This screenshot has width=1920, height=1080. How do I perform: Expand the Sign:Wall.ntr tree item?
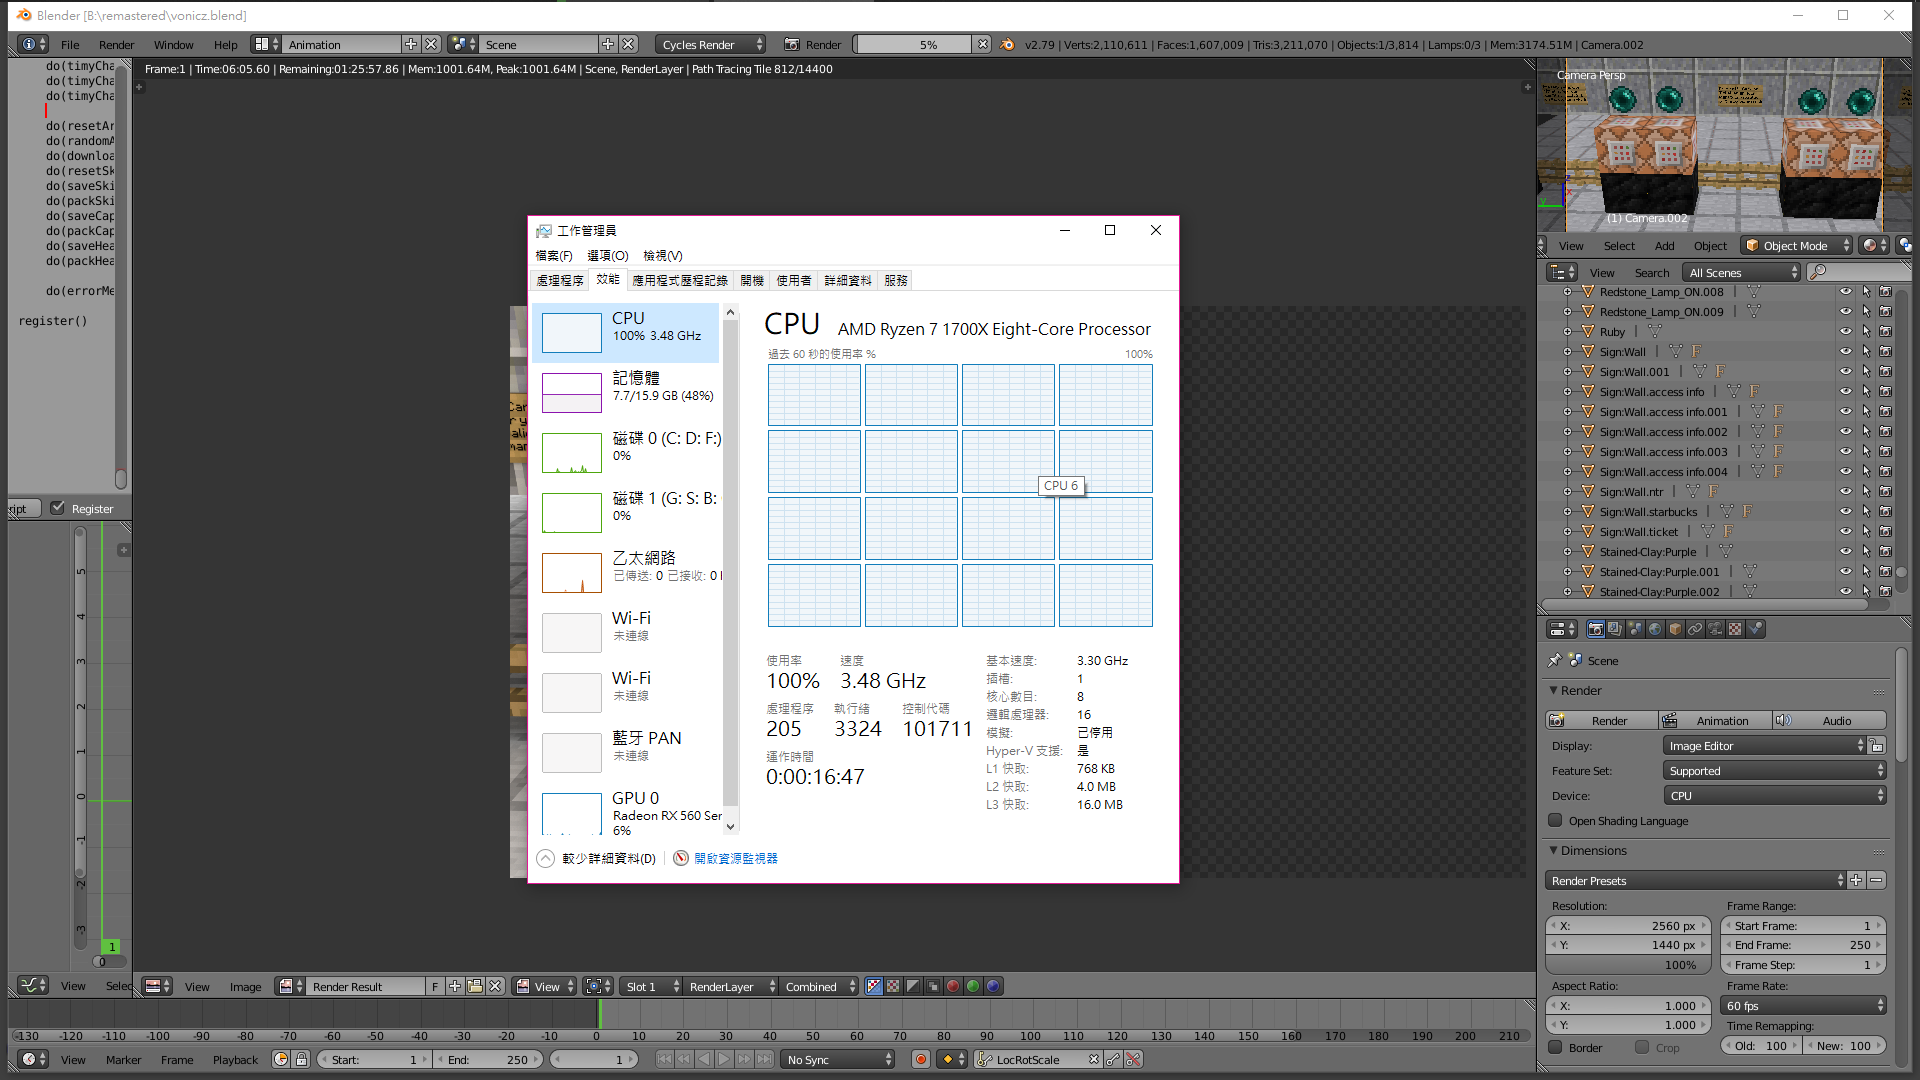[1567, 492]
